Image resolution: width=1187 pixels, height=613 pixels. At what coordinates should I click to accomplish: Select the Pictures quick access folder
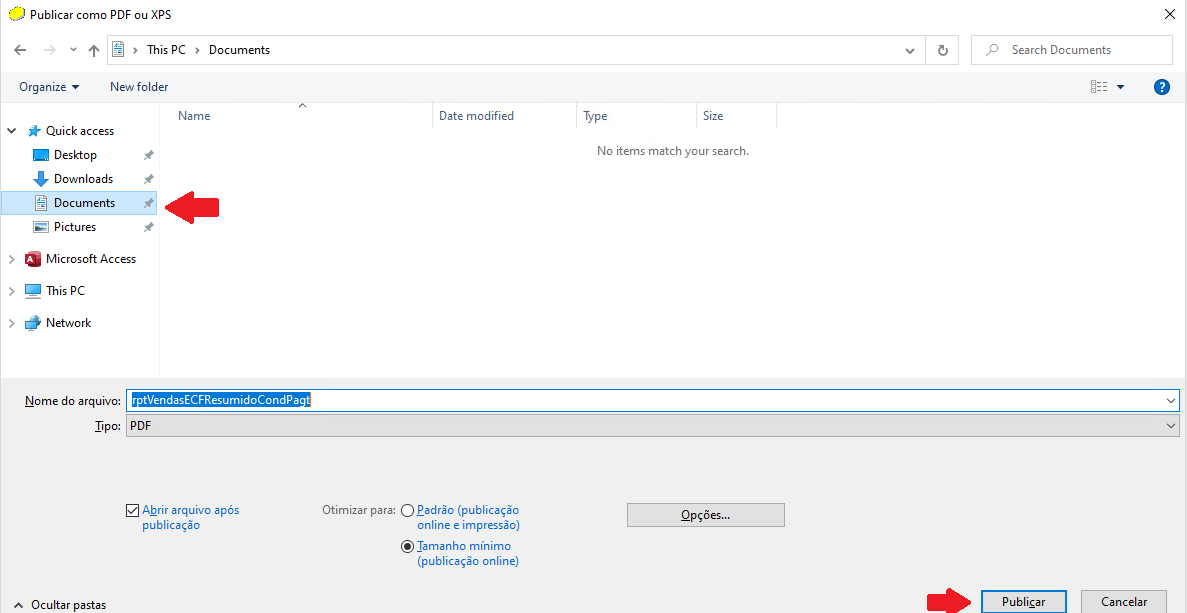[75, 227]
